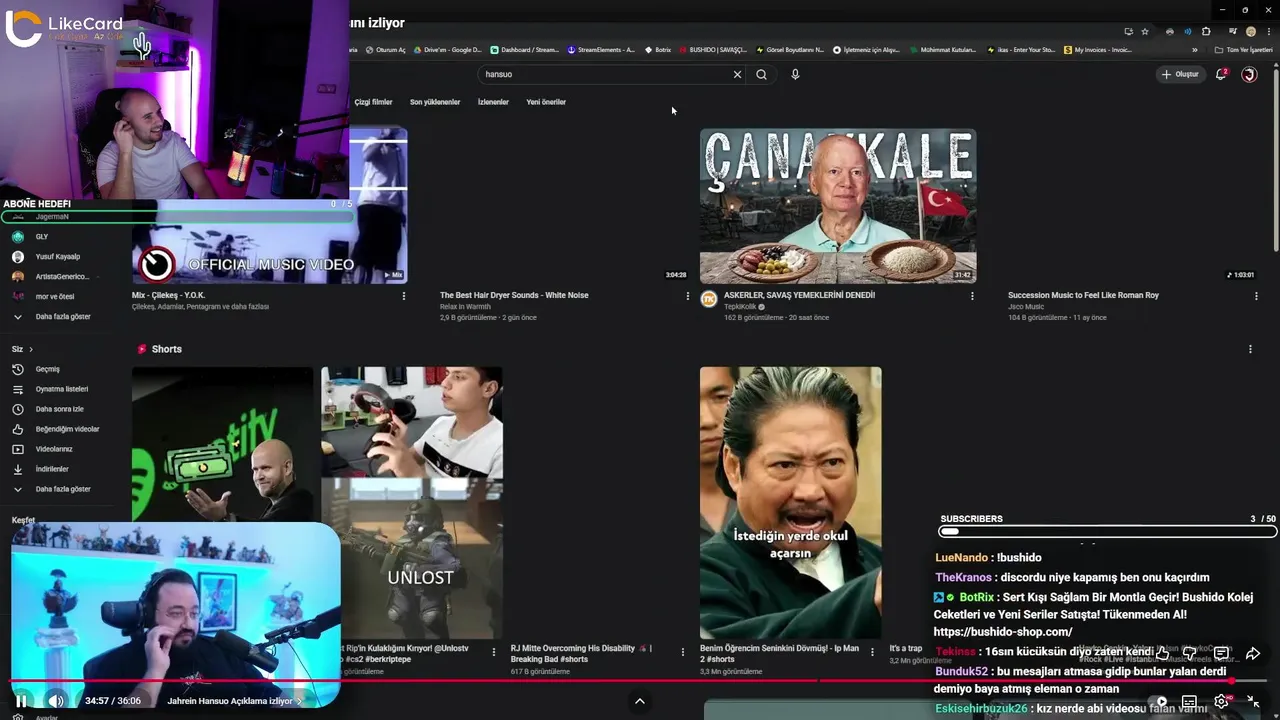Mute the video with volume icon

coord(56,701)
